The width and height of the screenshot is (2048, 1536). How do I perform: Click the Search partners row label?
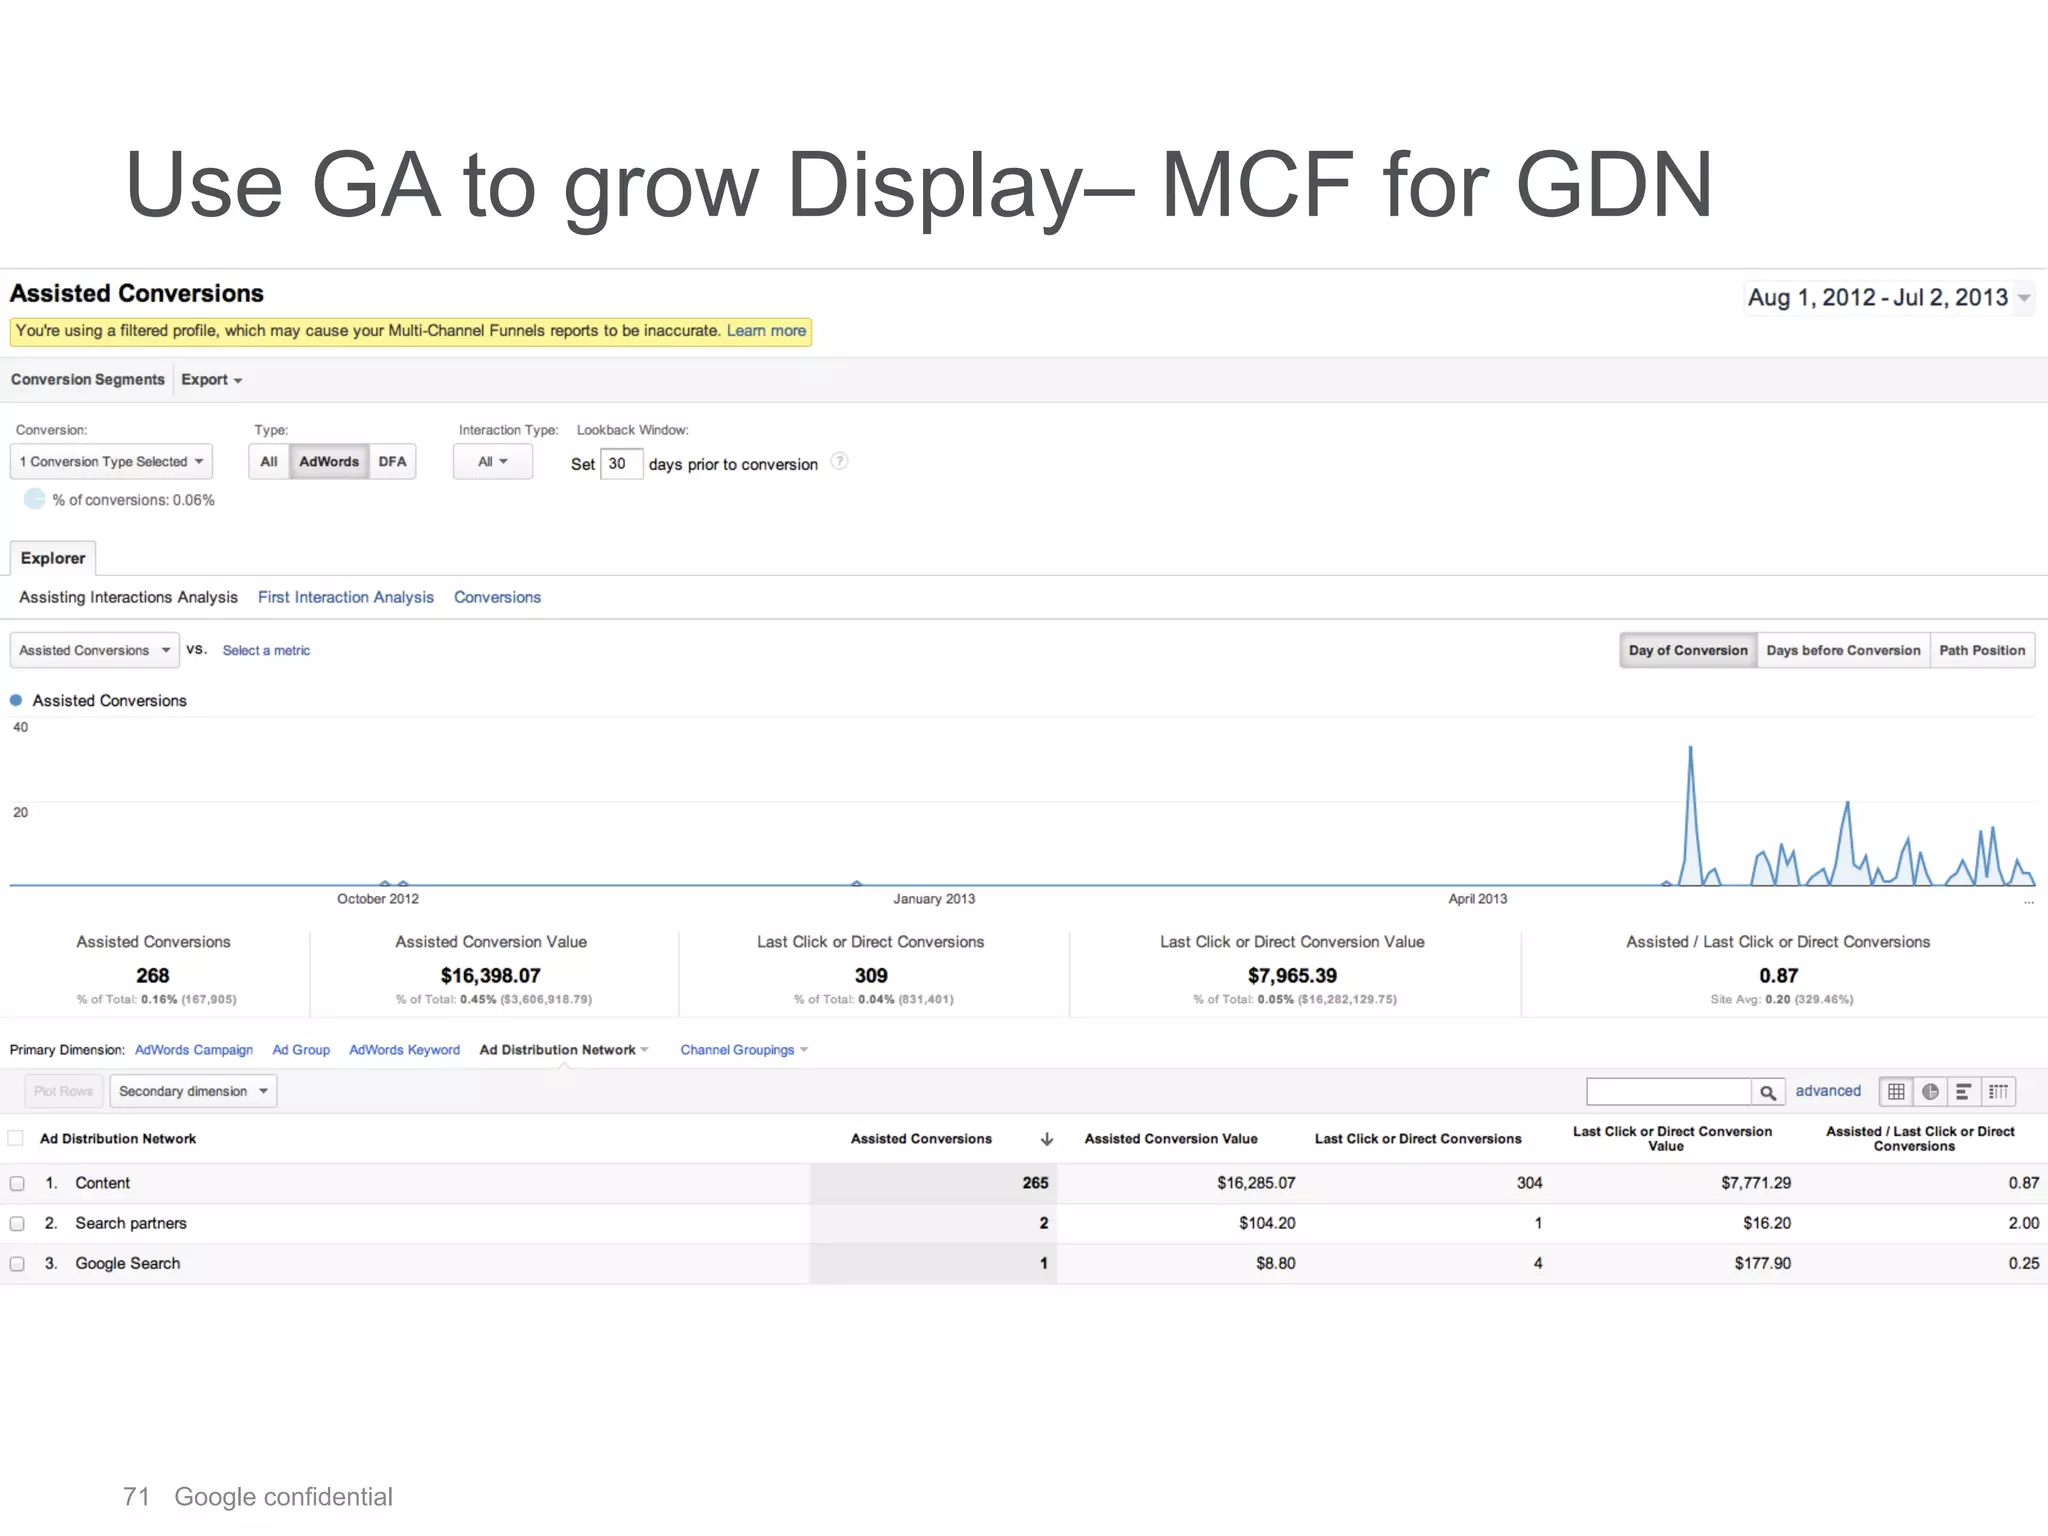click(x=131, y=1223)
